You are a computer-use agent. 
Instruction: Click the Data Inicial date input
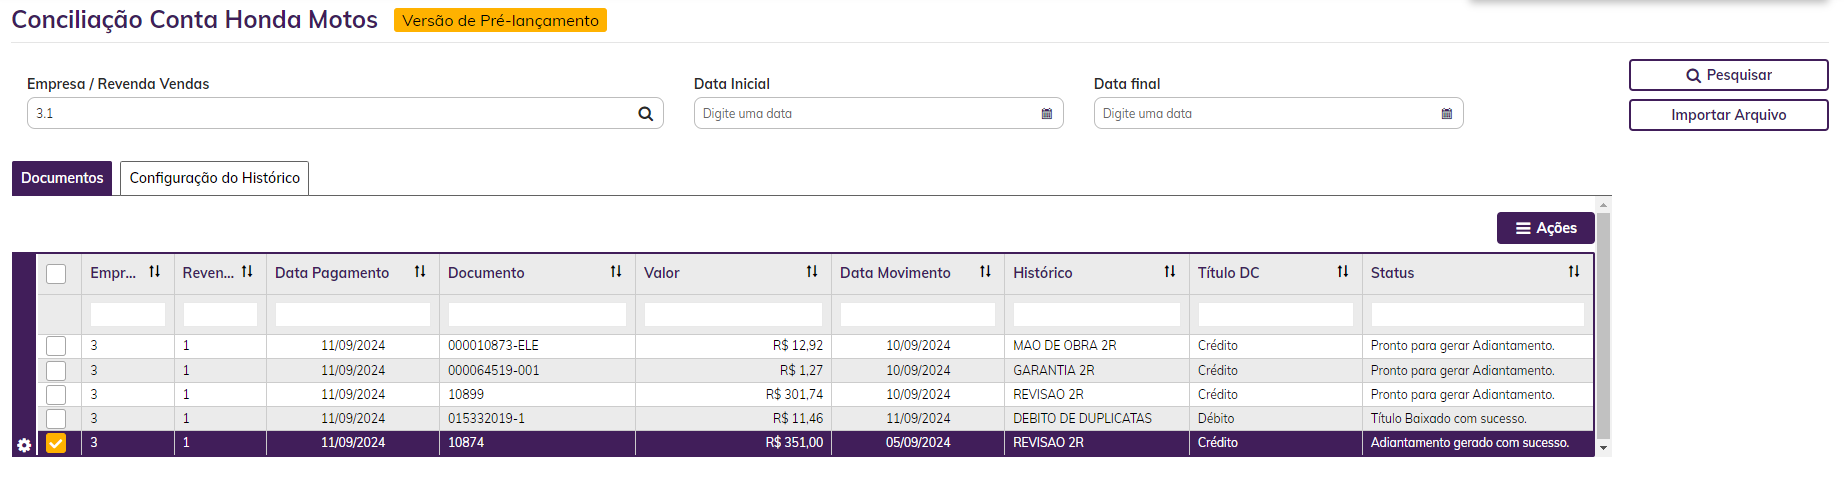(878, 113)
